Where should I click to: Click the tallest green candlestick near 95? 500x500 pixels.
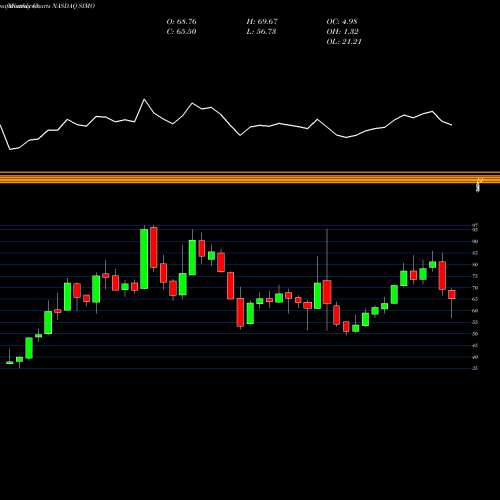click(x=144, y=259)
